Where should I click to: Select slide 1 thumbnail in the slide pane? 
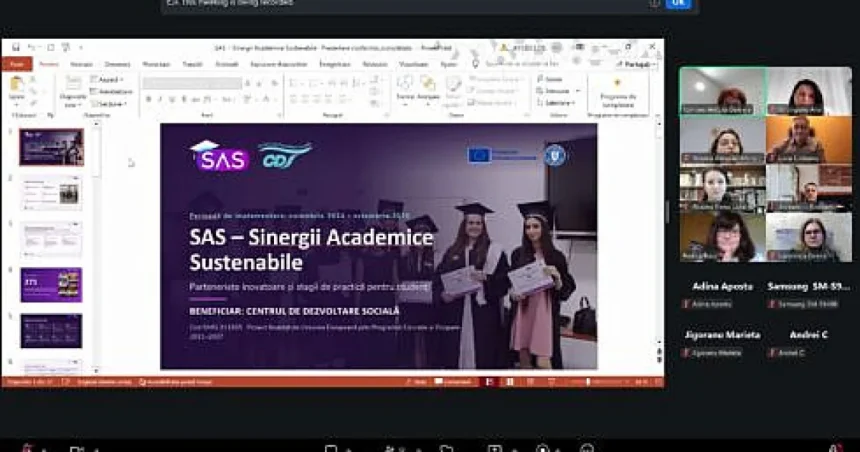[52, 147]
